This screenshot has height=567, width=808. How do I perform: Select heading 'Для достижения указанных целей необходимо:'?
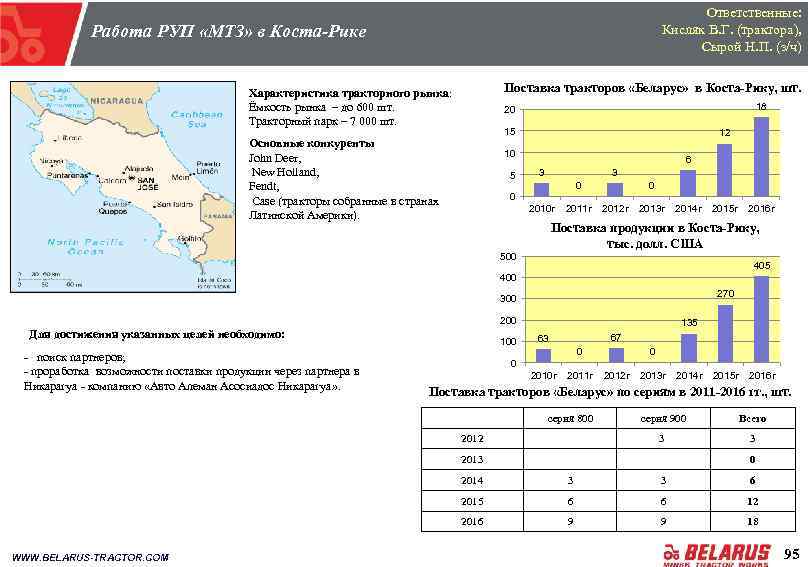click(x=157, y=335)
